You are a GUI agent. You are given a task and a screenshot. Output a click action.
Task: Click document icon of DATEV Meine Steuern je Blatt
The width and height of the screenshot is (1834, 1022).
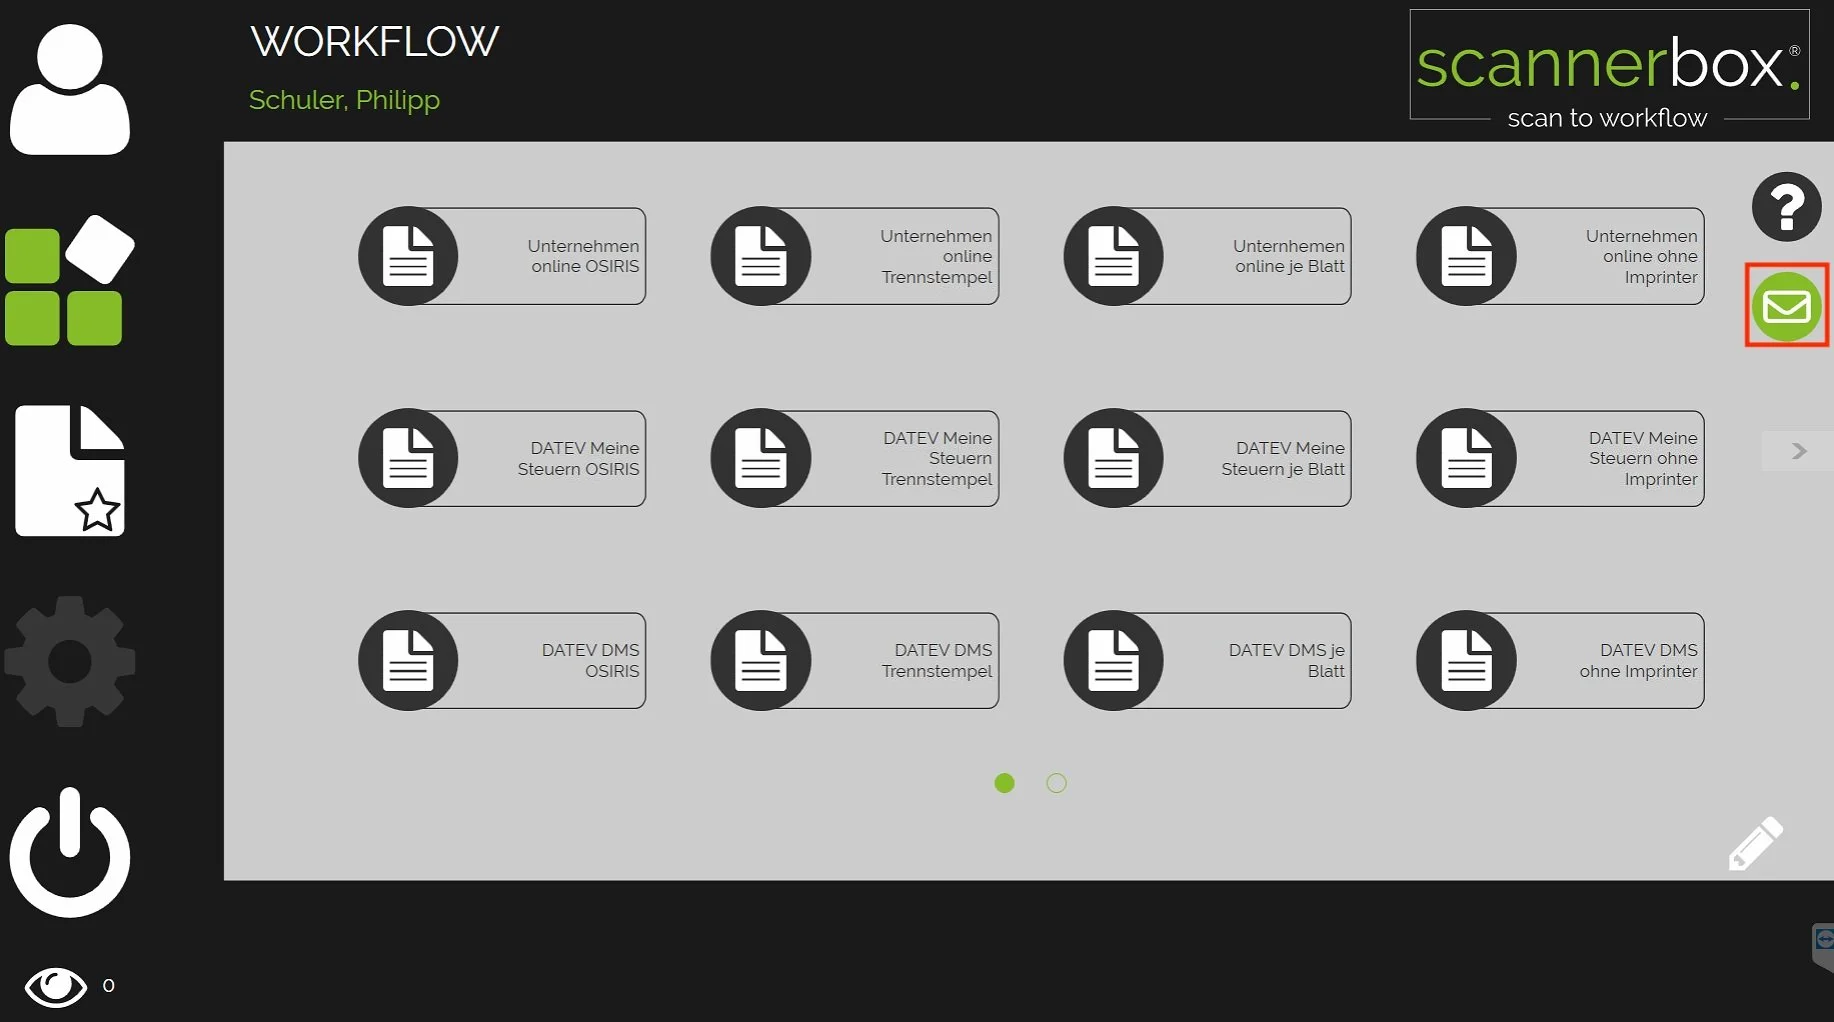tap(1113, 458)
